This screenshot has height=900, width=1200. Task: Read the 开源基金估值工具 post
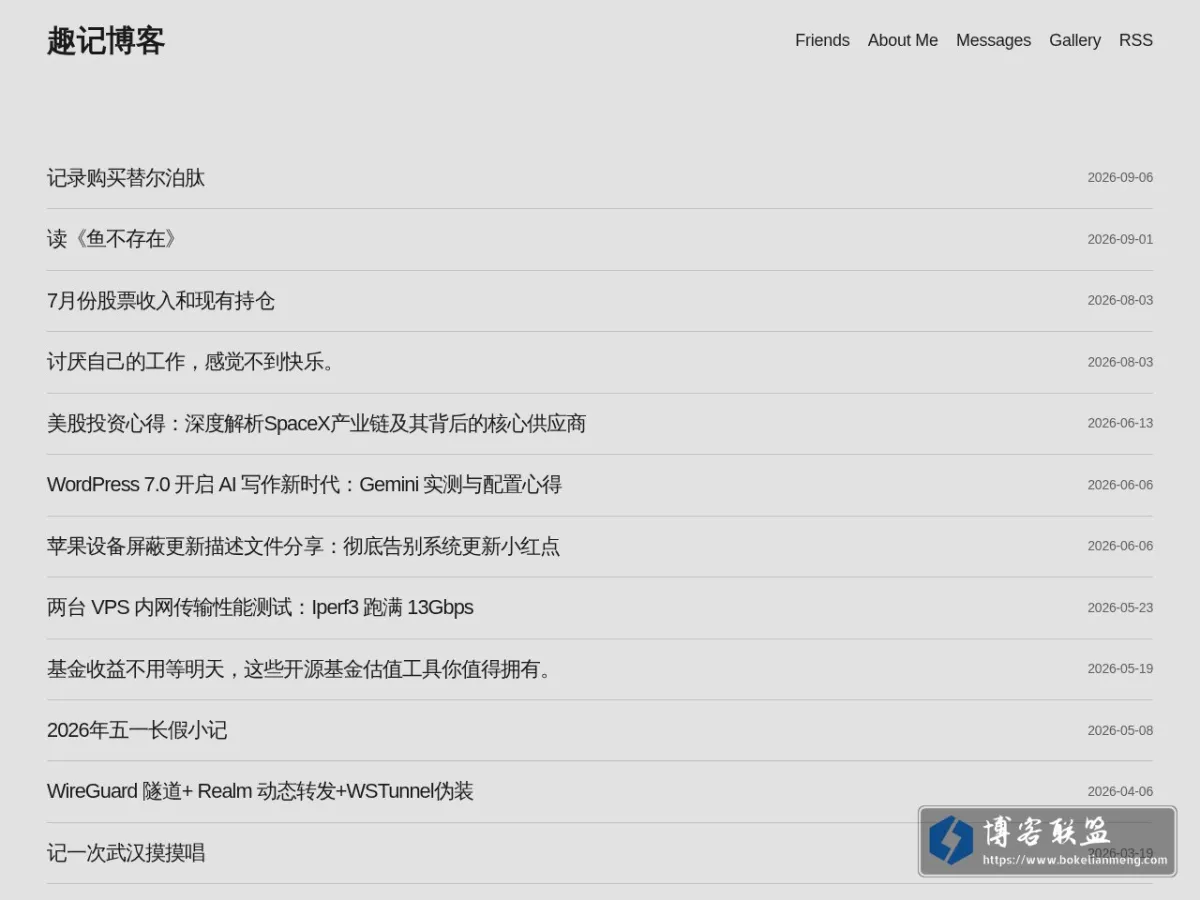[x=299, y=669]
